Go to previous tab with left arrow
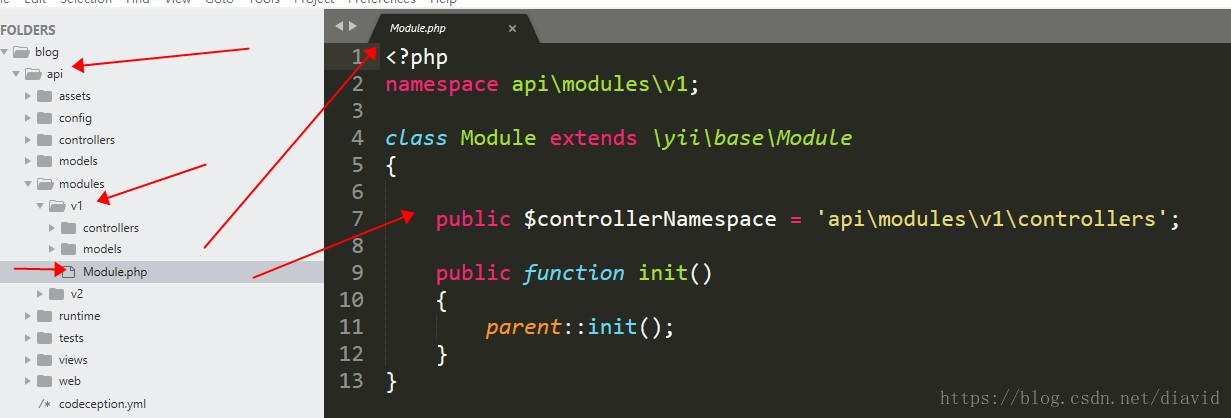Viewport: 1231px width, 418px height. tap(339, 25)
